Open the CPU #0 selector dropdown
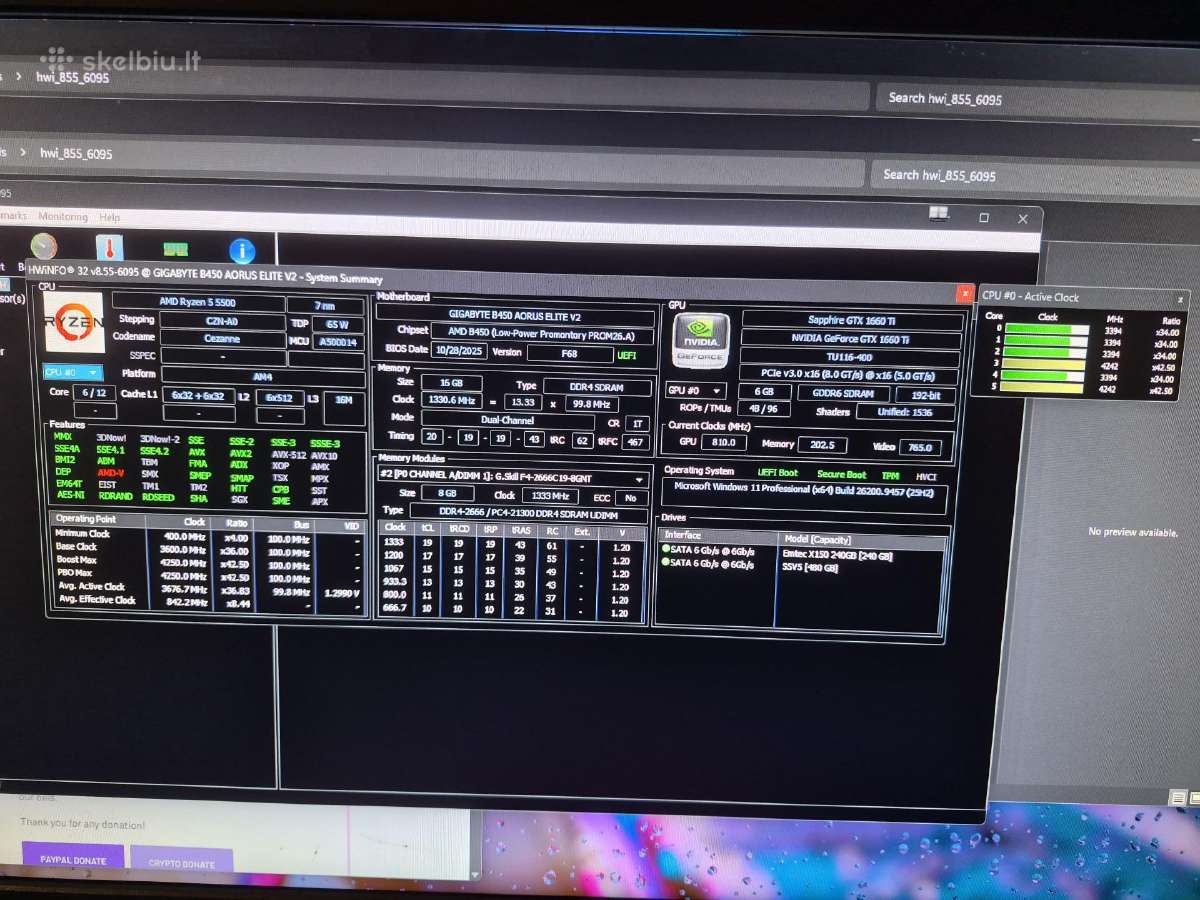The width and height of the screenshot is (1200, 900). (x=72, y=372)
